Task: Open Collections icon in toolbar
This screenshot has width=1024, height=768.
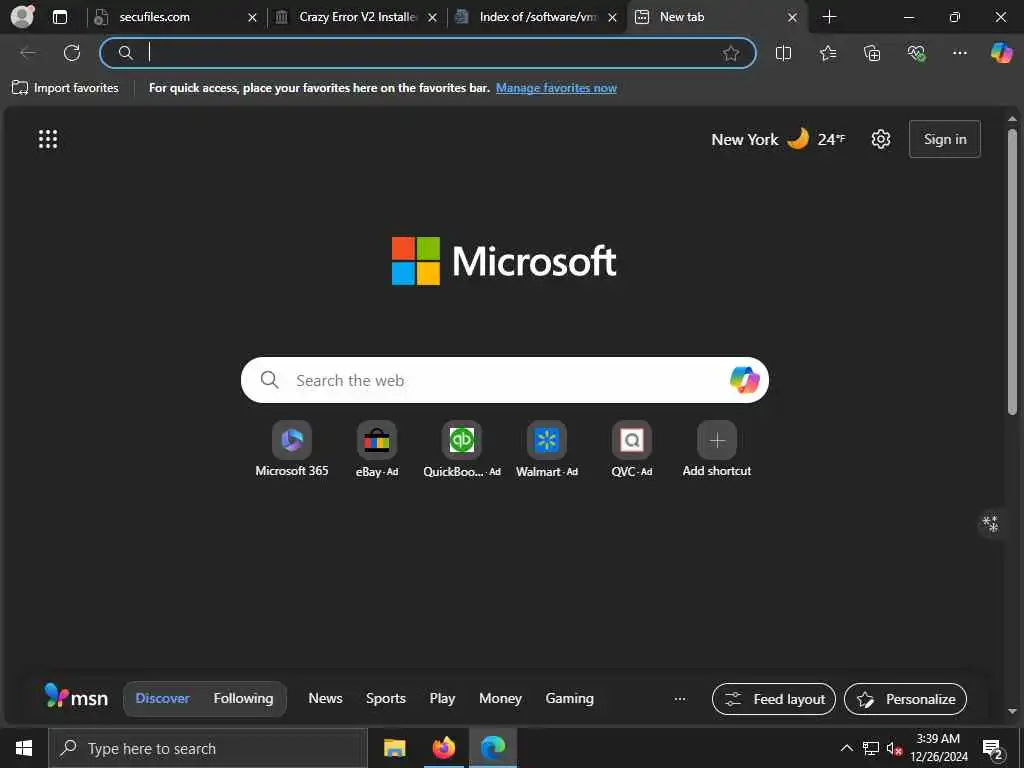Action: coord(872,53)
